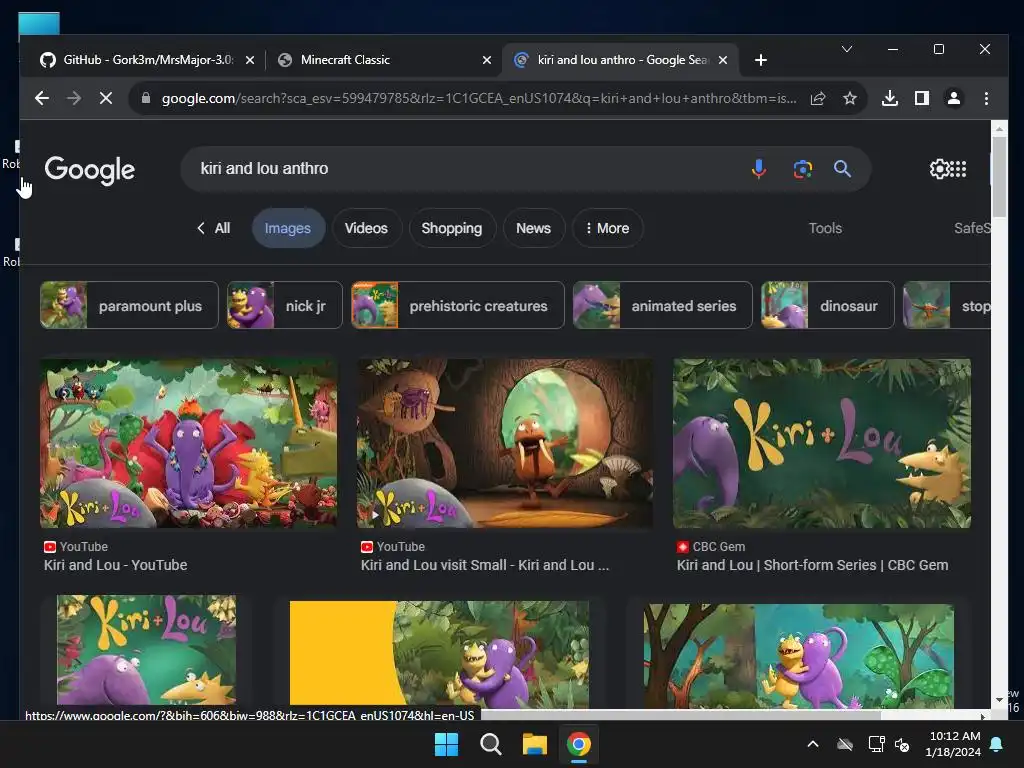Screen dimensions: 1024x768
Task: Close the GitHub MrsMajor tab
Action: coord(249,60)
